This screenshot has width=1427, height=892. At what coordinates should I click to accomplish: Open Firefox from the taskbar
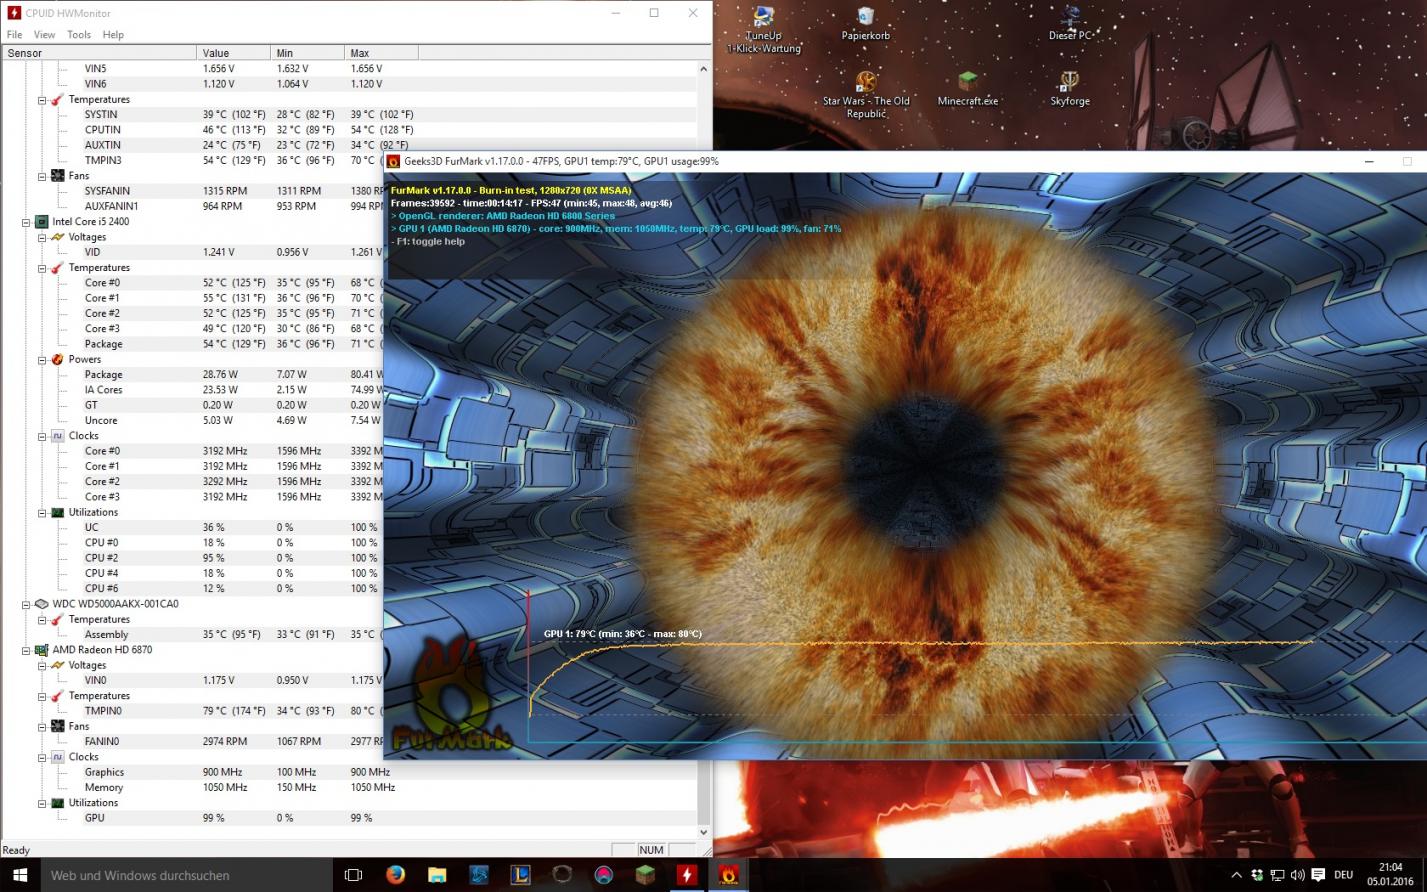pyautogui.click(x=395, y=875)
